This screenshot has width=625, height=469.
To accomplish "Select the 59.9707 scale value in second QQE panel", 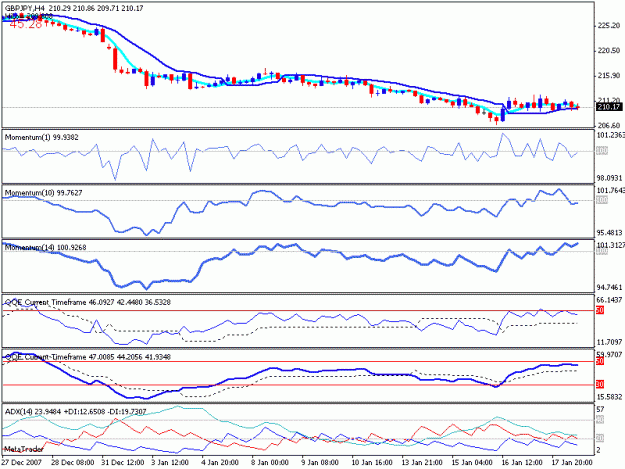I will (x=609, y=355).
